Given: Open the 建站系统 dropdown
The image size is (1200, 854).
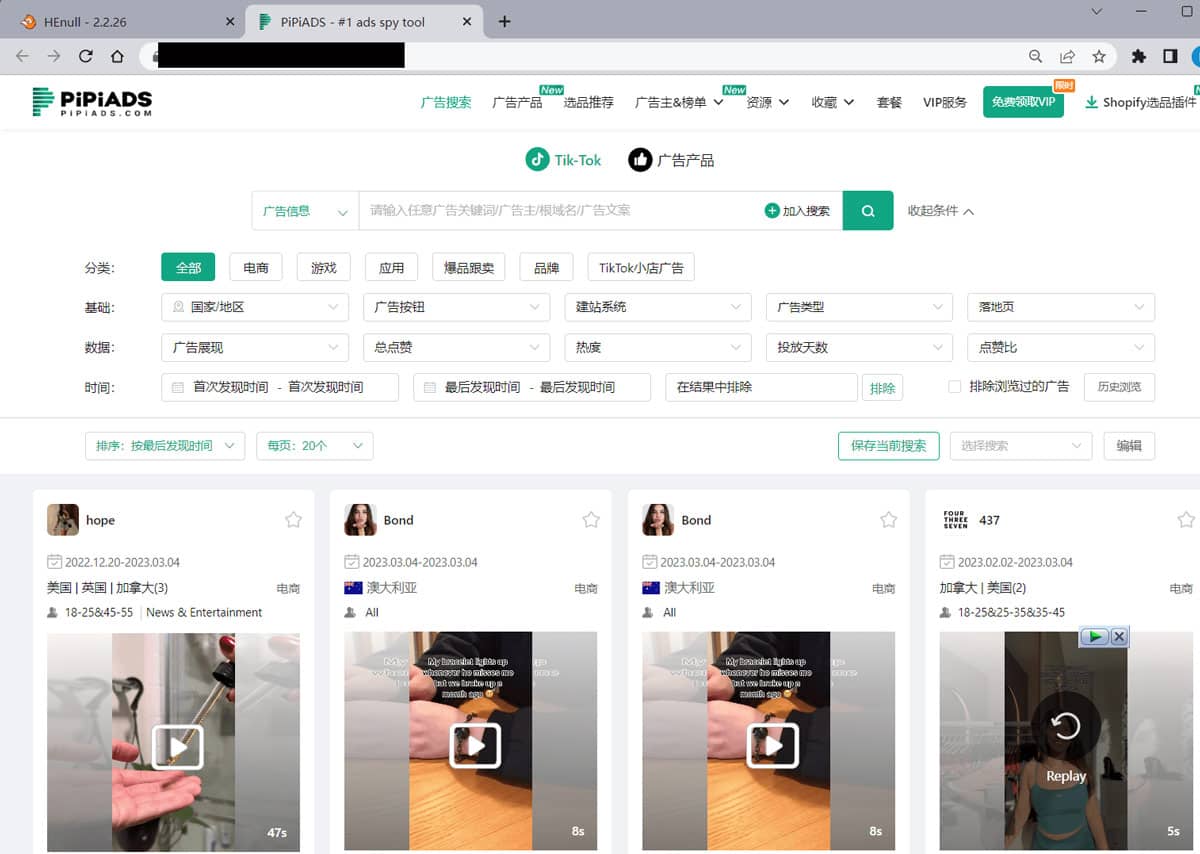Looking at the screenshot, I should 658,307.
